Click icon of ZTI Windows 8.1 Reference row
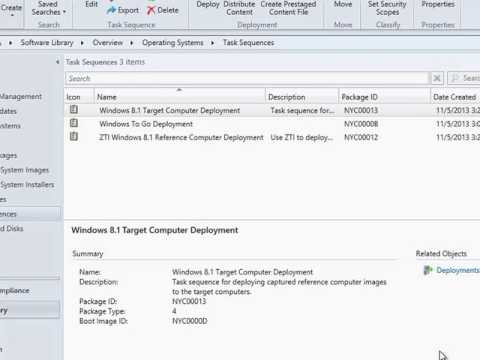 (x=74, y=136)
